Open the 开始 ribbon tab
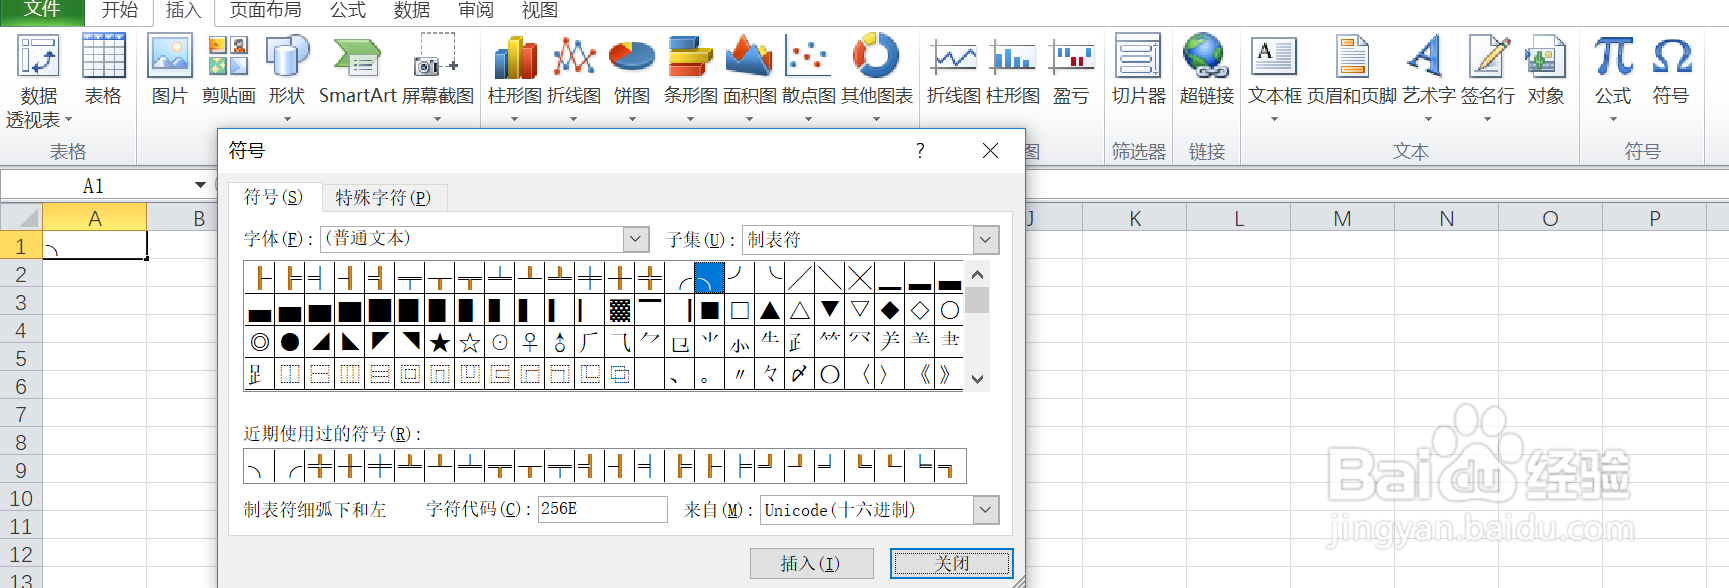 tap(120, 10)
